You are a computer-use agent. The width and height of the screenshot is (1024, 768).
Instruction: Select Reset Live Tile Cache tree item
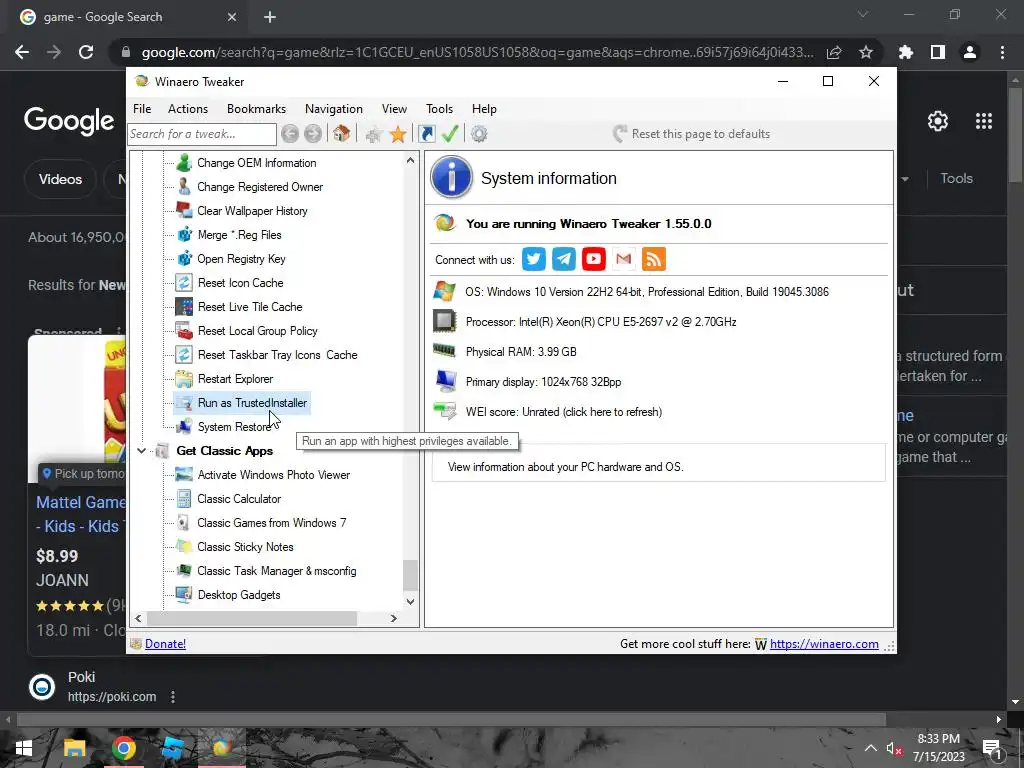pos(250,307)
